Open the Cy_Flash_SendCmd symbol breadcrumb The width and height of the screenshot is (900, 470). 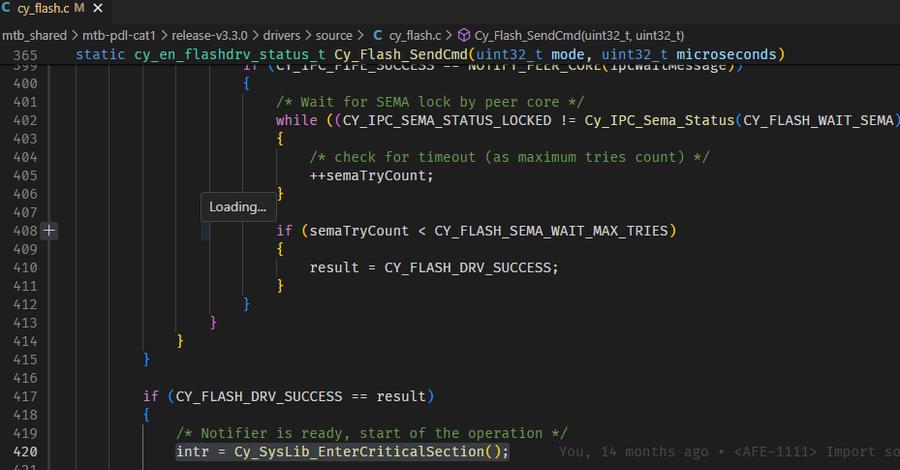pyautogui.click(x=580, y=35)
